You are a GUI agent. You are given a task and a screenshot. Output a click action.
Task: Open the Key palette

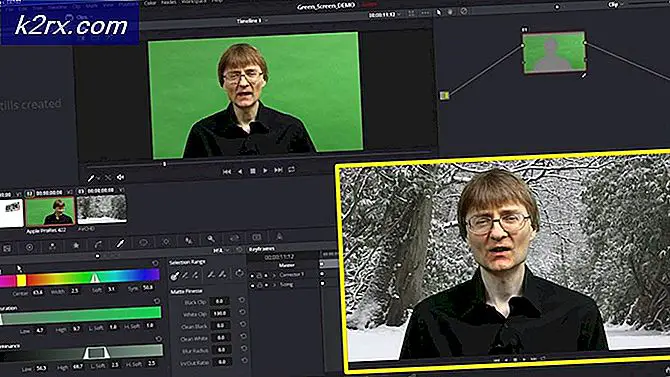pos(211,239)
